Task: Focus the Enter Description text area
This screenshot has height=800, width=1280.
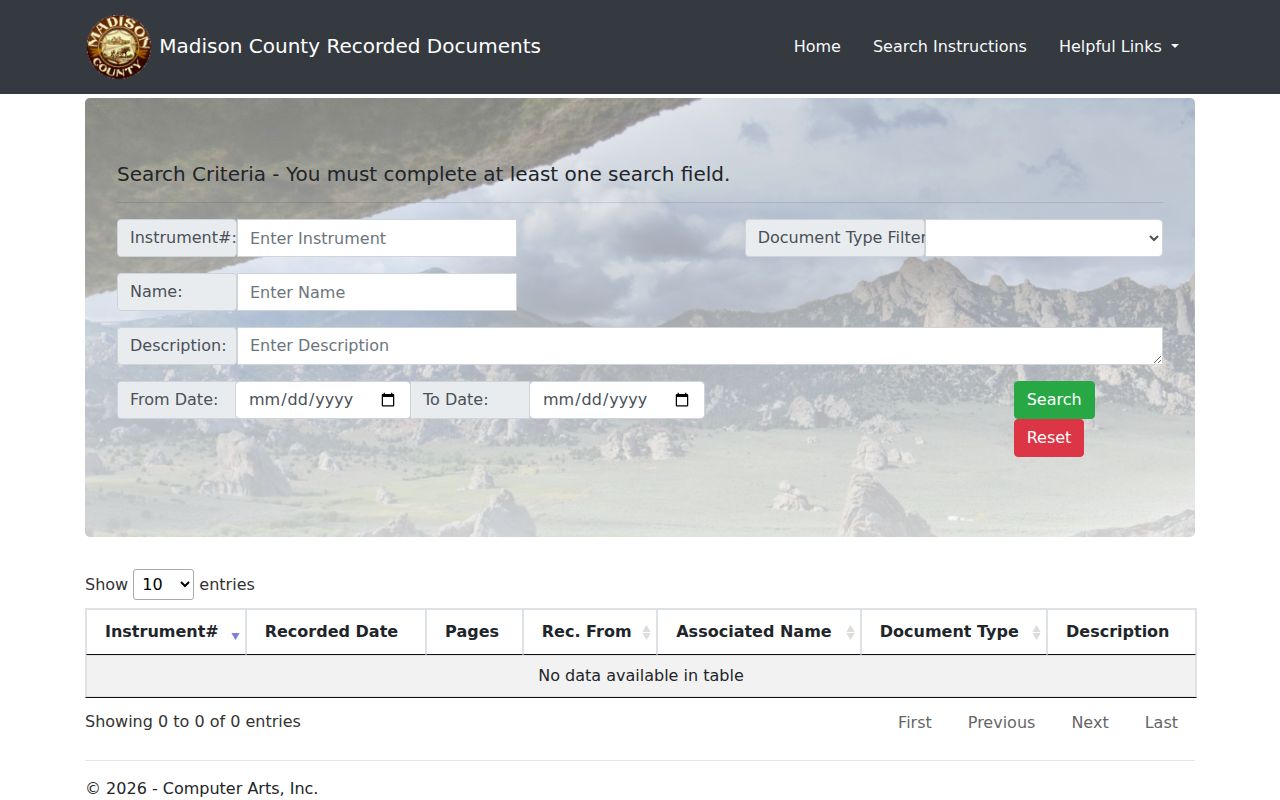Action: [x=700, y=346]
